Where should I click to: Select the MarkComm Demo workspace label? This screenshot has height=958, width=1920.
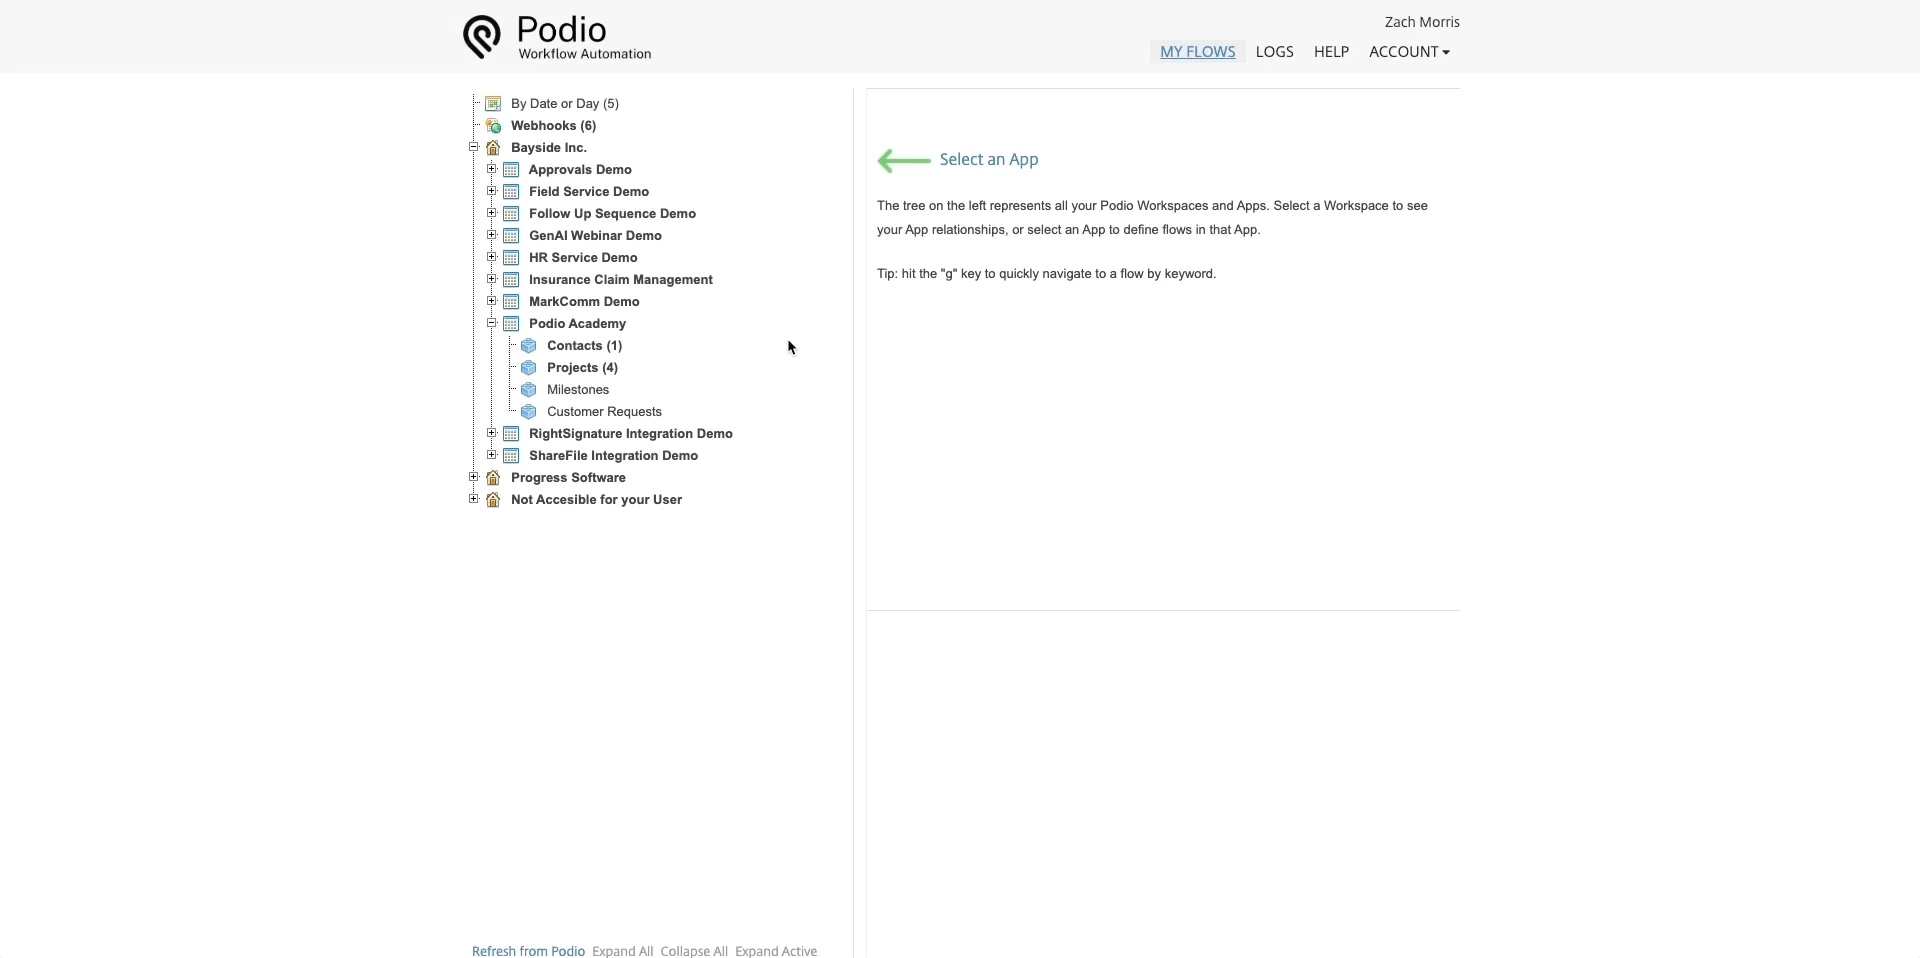point(584,302)
